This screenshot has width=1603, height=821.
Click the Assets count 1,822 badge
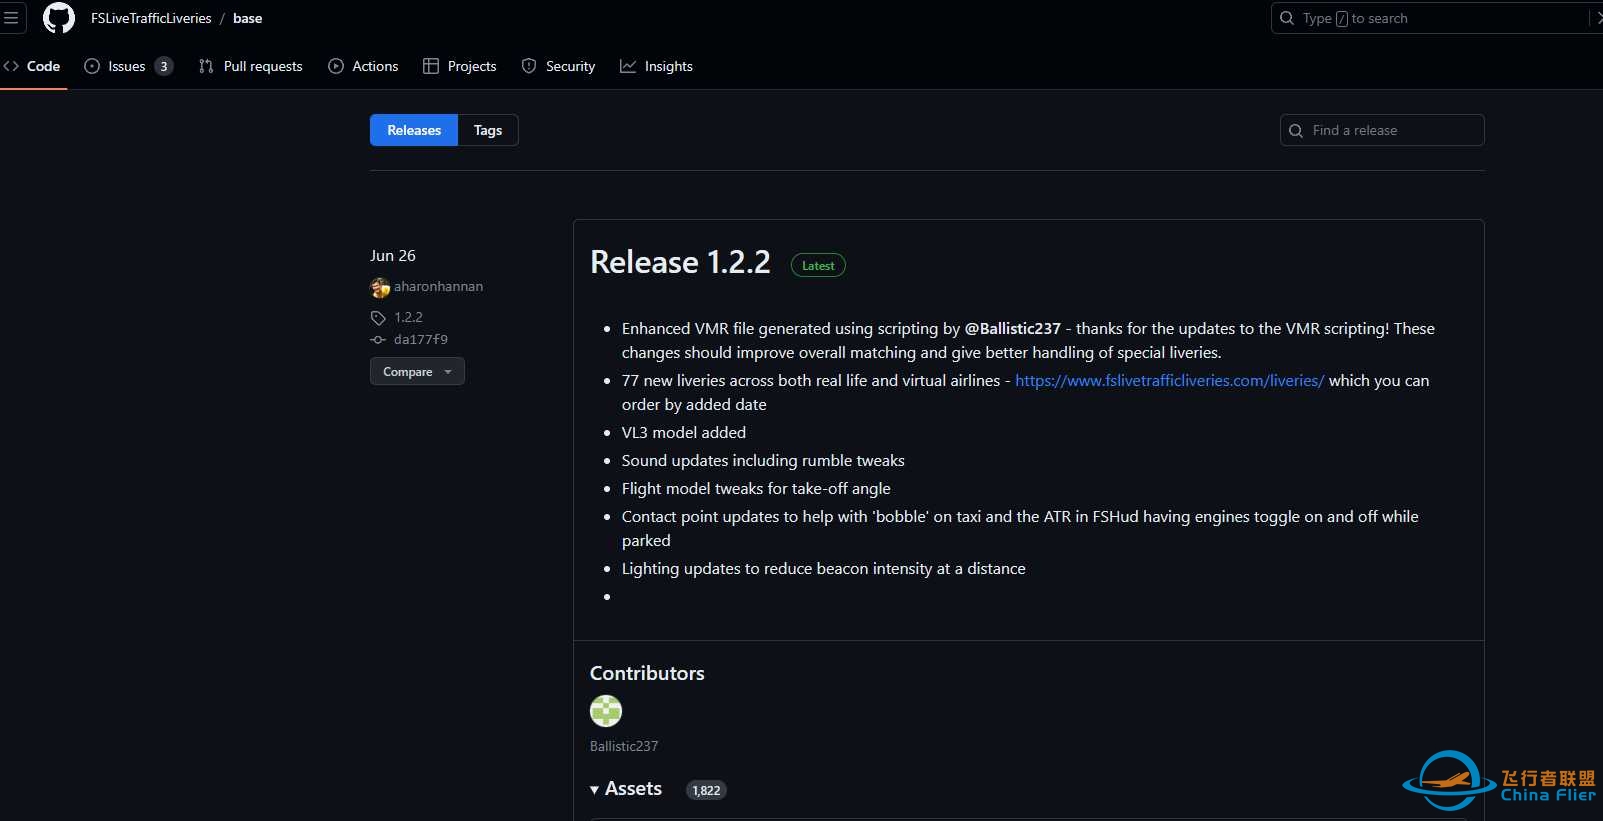706,790
